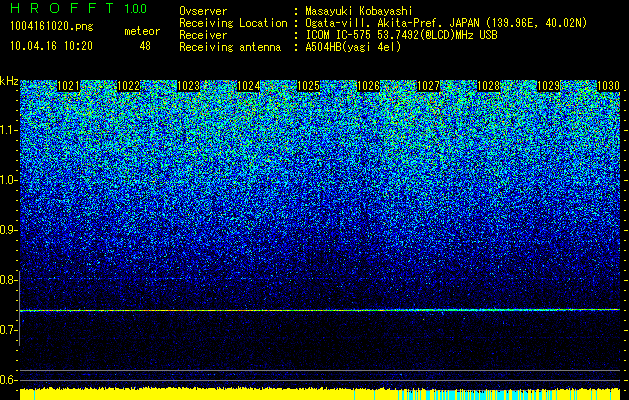Click the Ovserver field label
This screenshot has width=629, height=400.
point(203,11)
